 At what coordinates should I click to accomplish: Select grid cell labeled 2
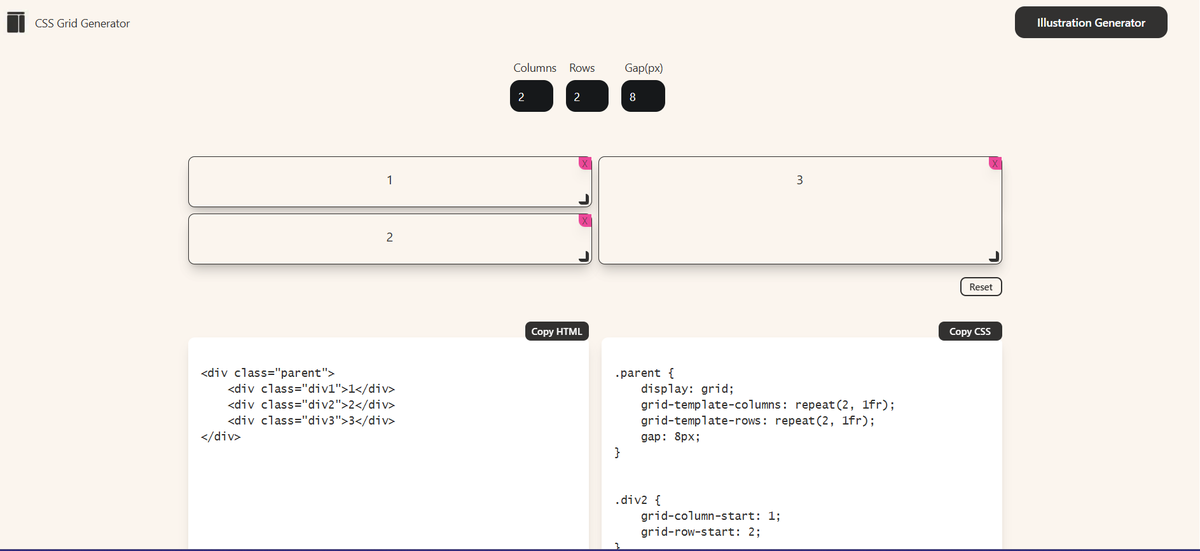pyautogui.click(x=389, y=238)
